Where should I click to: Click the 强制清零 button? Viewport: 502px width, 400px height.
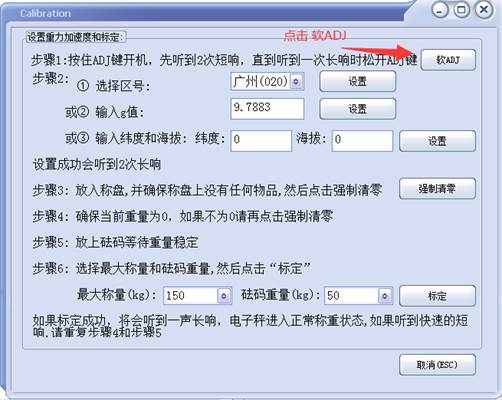[437, 189]
